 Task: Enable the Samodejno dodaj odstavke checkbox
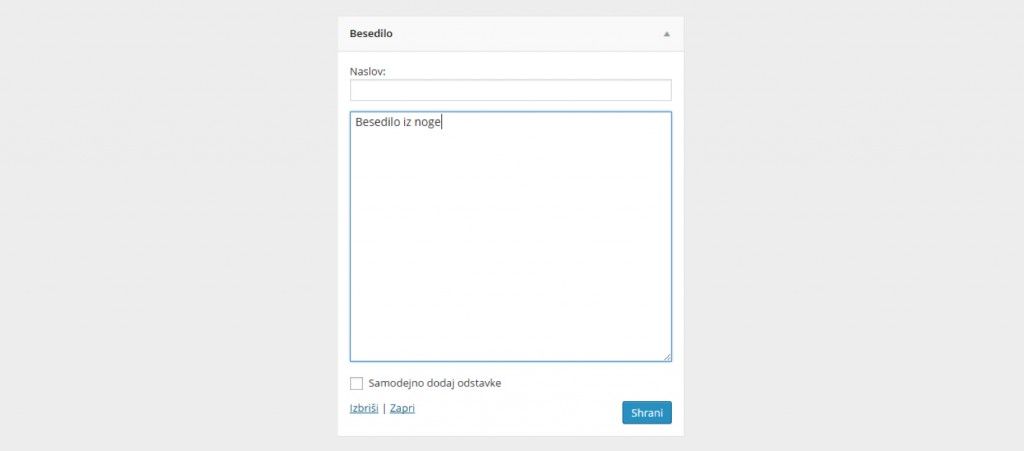pos(357,383)
